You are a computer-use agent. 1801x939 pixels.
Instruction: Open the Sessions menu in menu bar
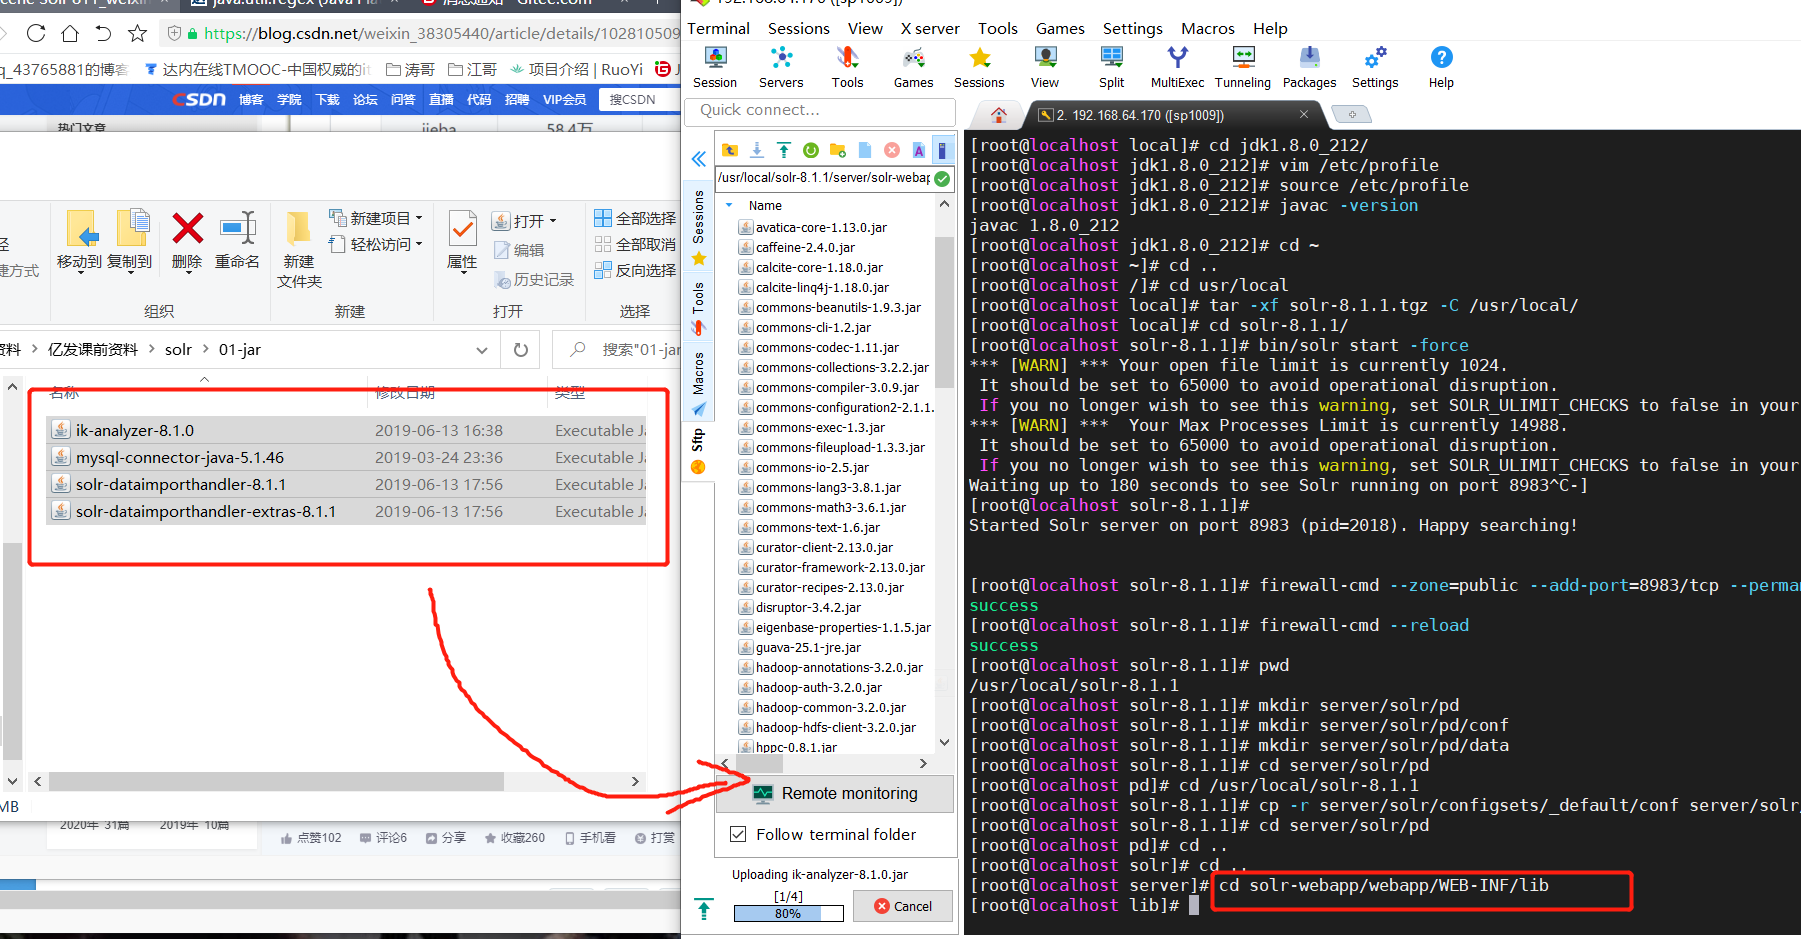pyautogui.click(x=798, y=28)
